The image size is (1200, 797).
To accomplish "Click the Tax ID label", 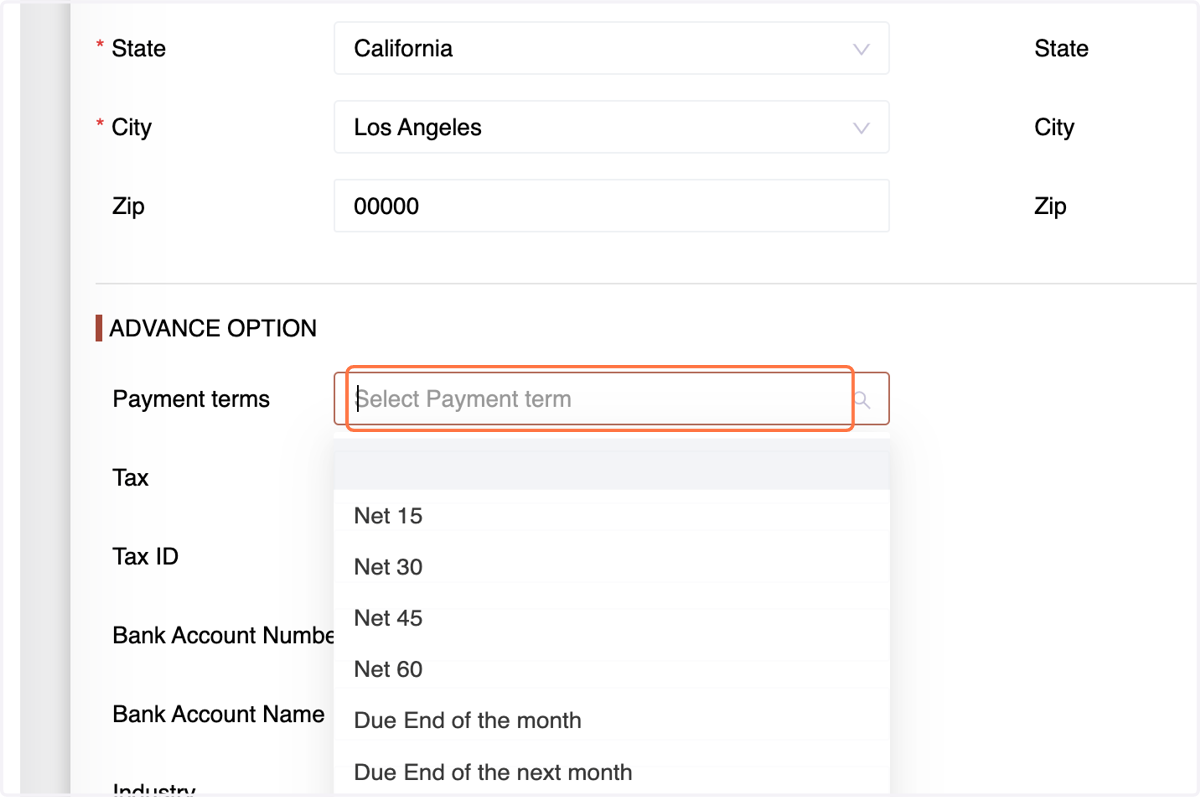I will click(146, 556).
